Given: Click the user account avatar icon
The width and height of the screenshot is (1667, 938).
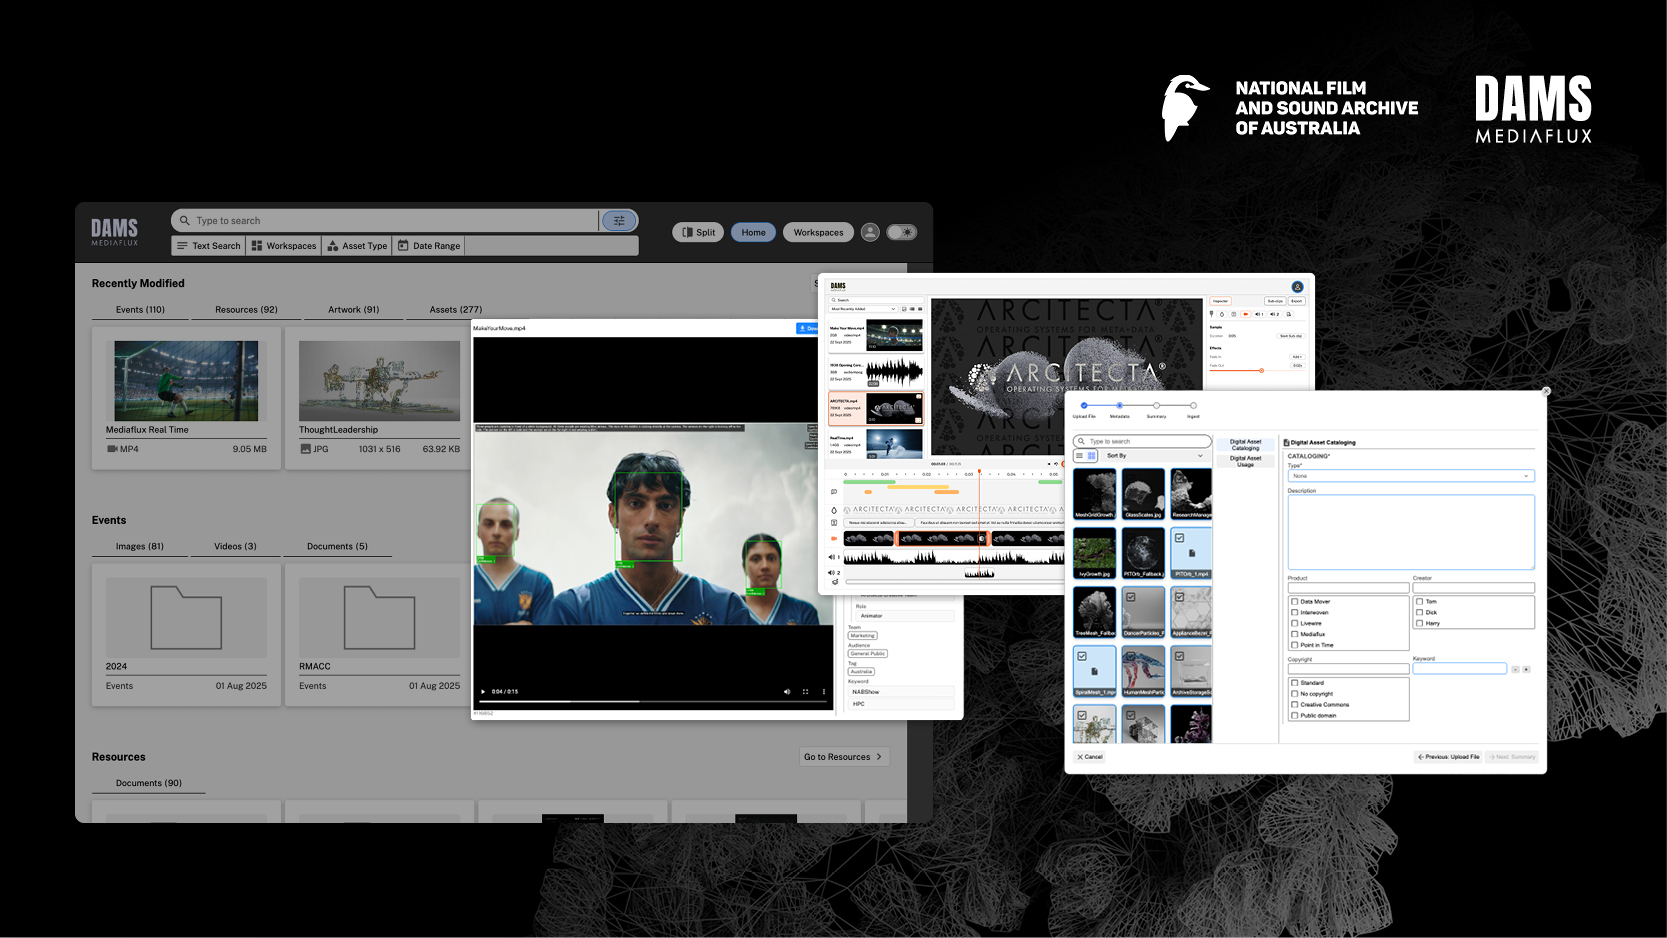Looking at the screenshot, I should pos(870,232).
